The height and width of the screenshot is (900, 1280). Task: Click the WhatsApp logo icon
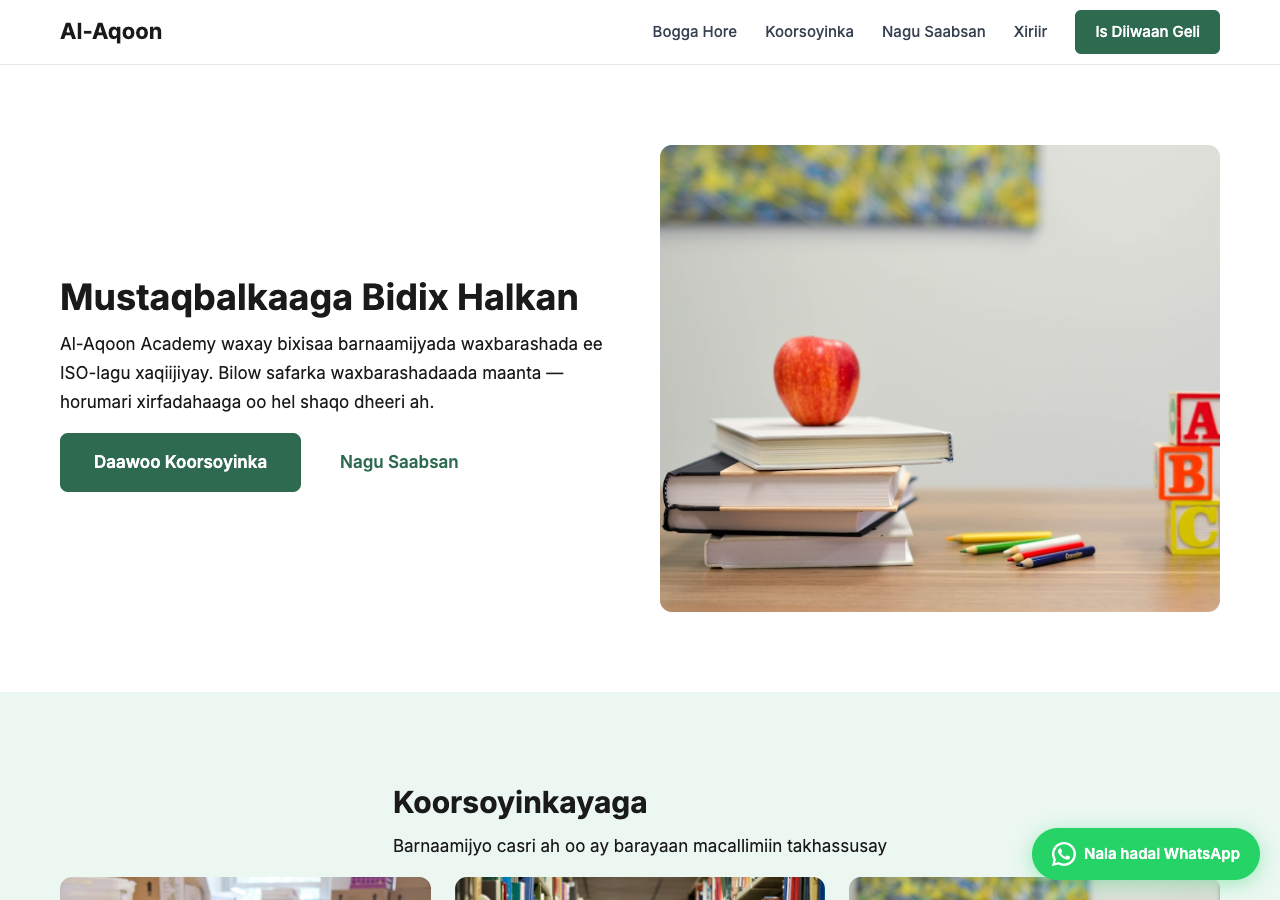(1064, 854)
